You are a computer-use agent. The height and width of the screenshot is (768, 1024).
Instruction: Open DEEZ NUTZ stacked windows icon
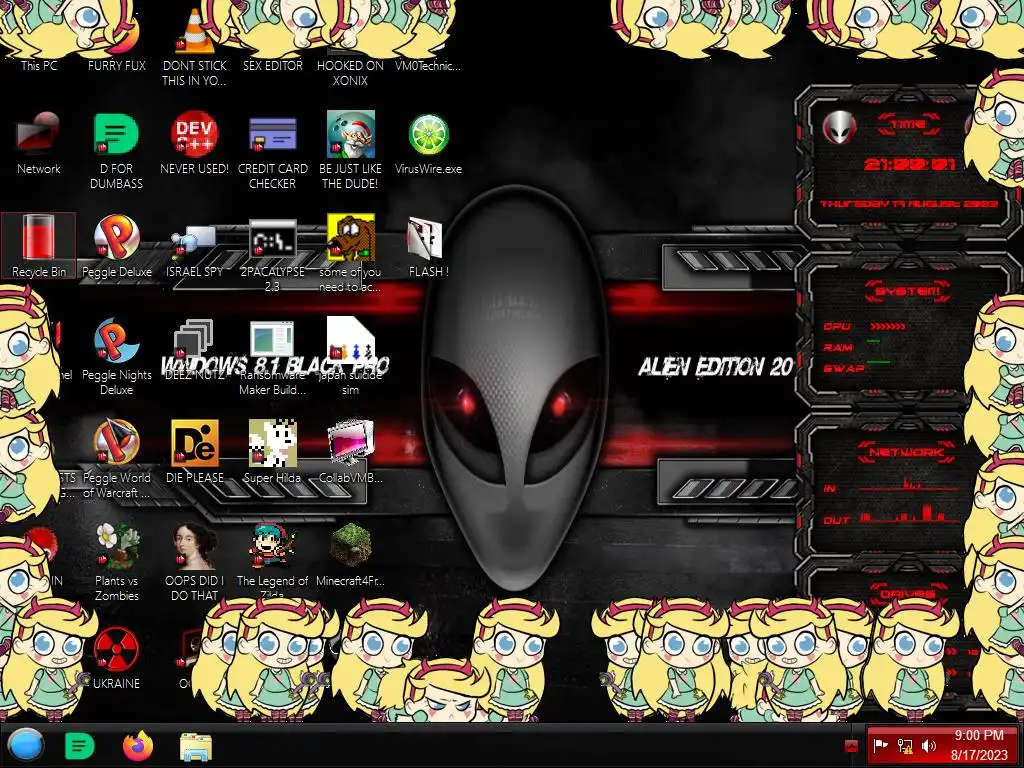tap(195, 349)
